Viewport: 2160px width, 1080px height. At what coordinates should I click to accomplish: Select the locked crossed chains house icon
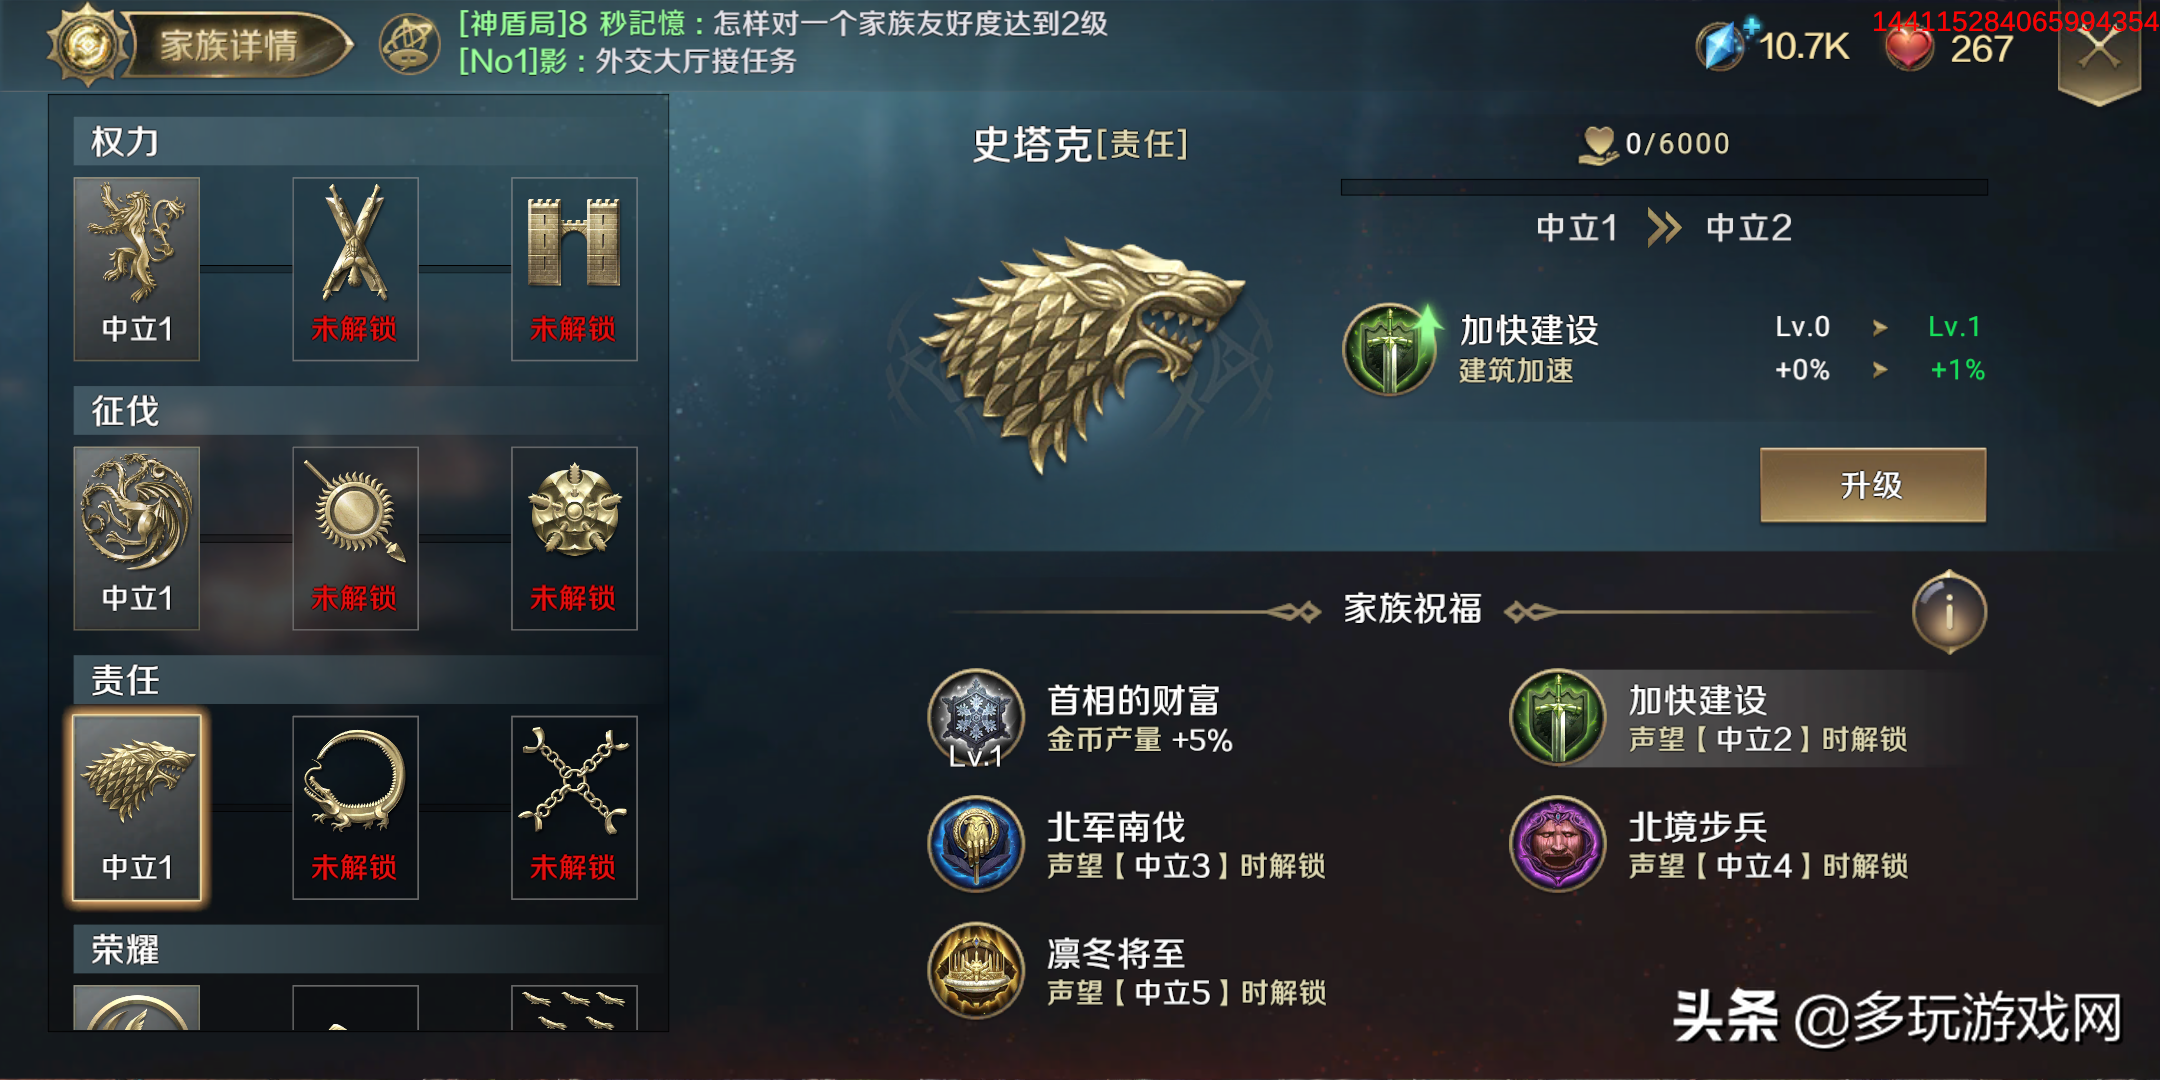pyautogui.click(x=574, y=807)
